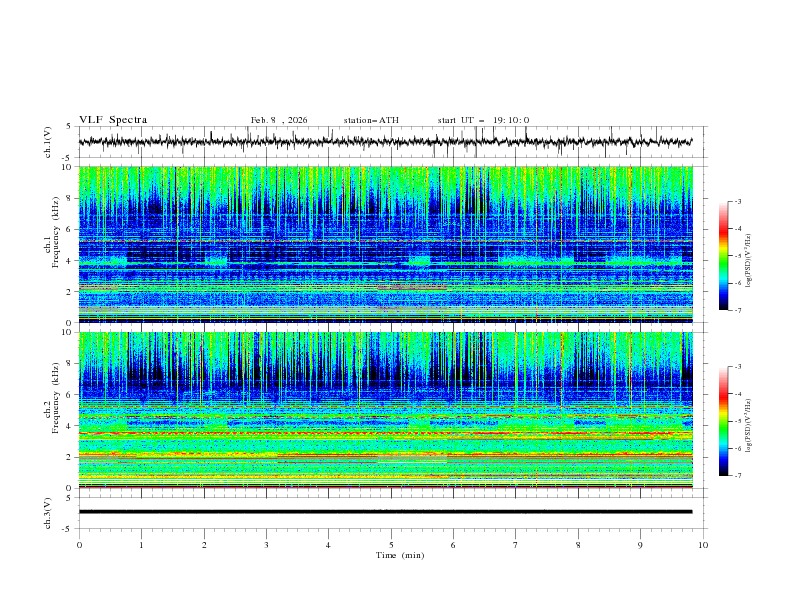Click the time axis tick label "3"

click(x=266, y=545)
